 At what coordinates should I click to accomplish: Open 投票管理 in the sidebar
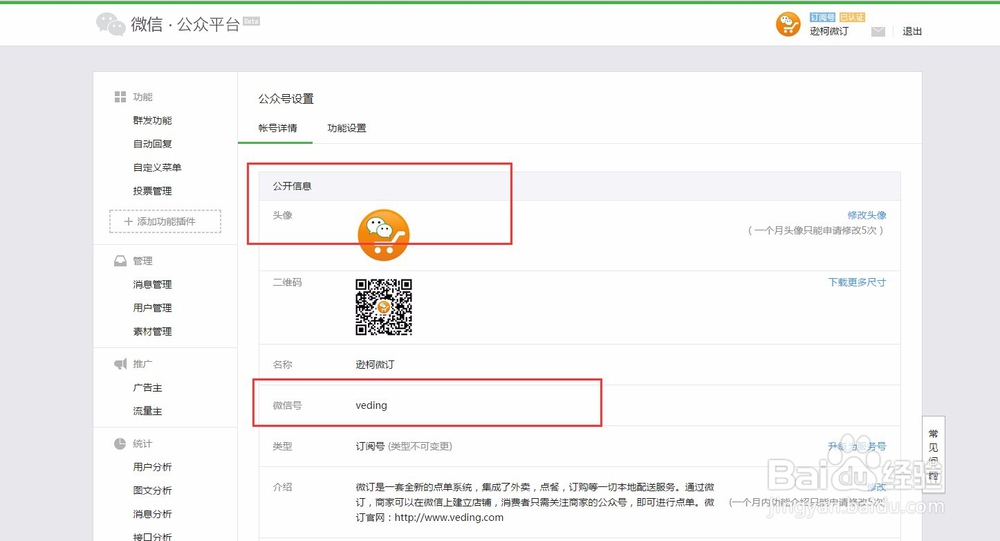152,191
